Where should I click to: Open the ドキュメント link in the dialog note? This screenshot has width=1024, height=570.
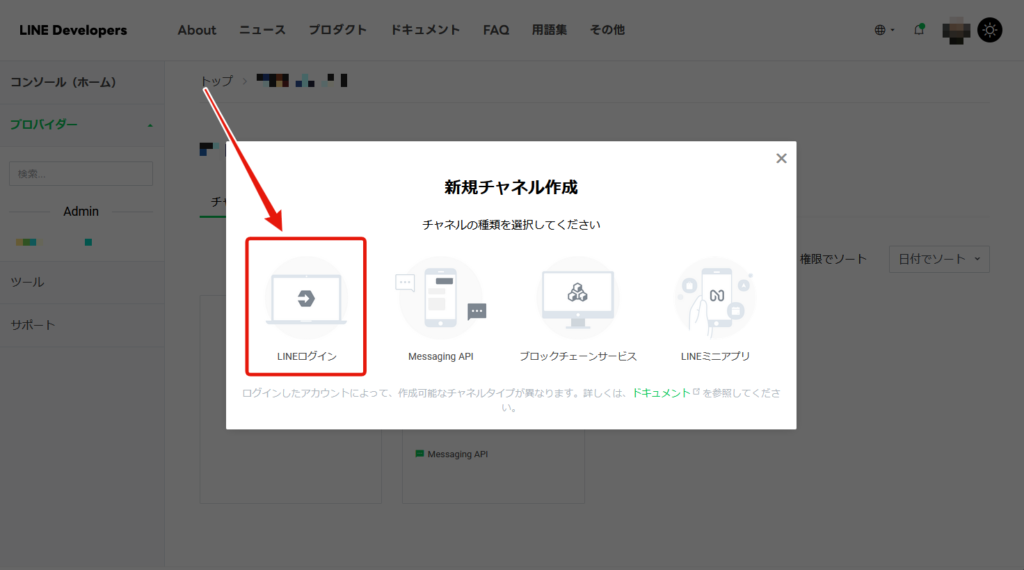click(x=661, y=393)
